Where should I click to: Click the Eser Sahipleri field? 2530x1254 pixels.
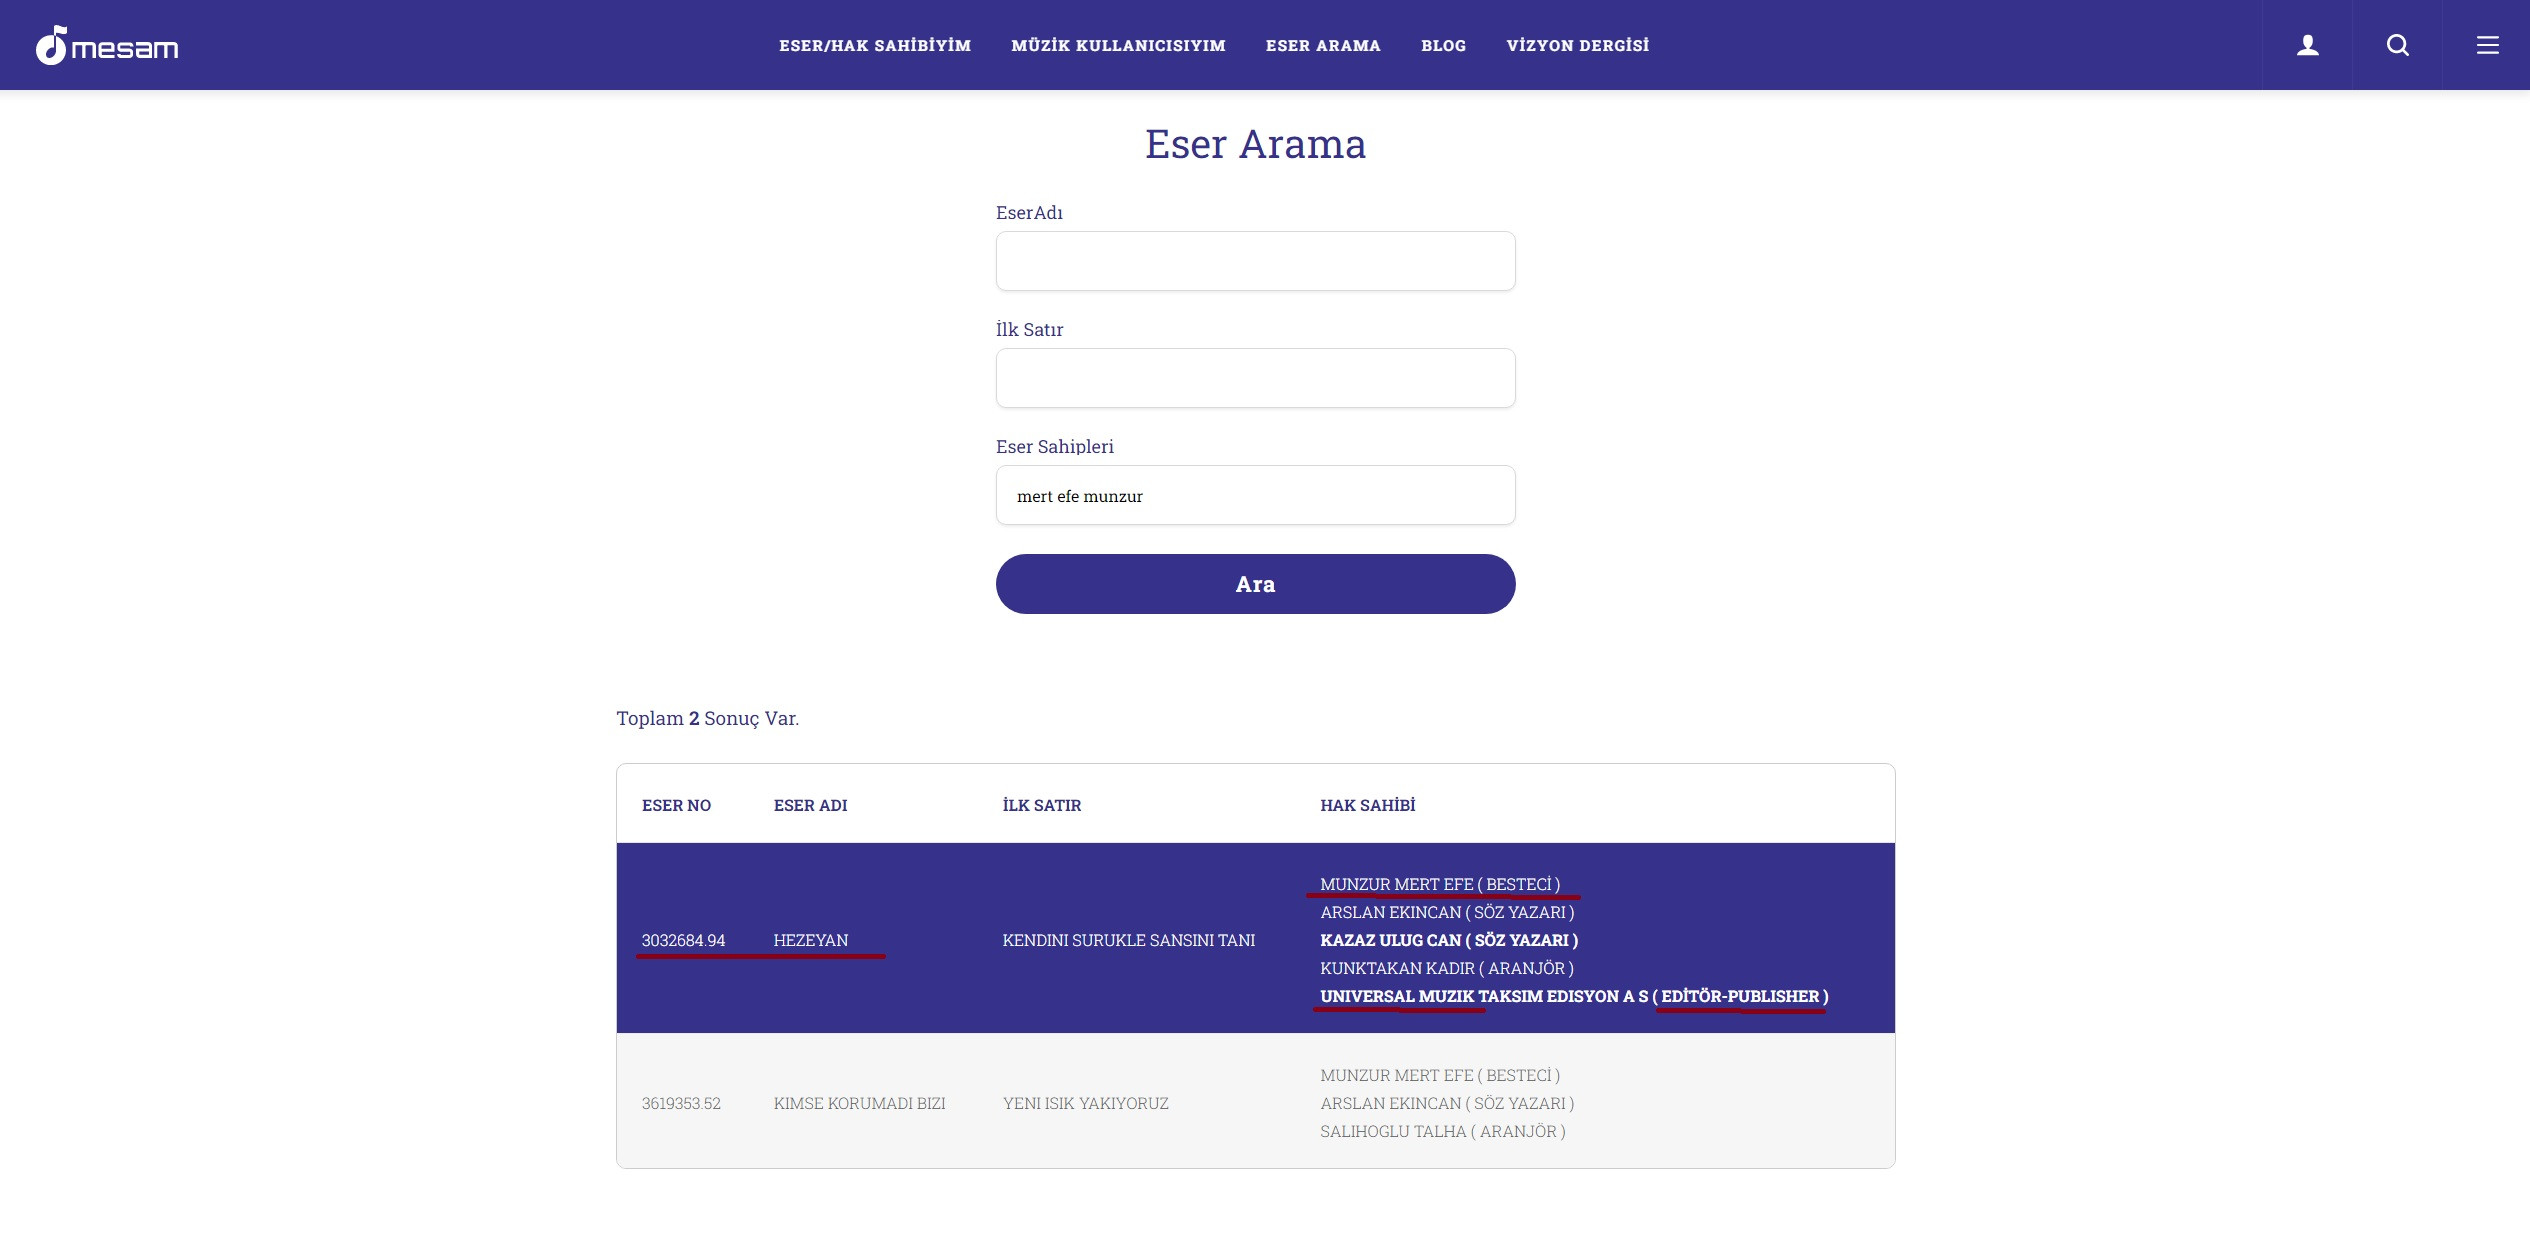(x=1255, y=495)
